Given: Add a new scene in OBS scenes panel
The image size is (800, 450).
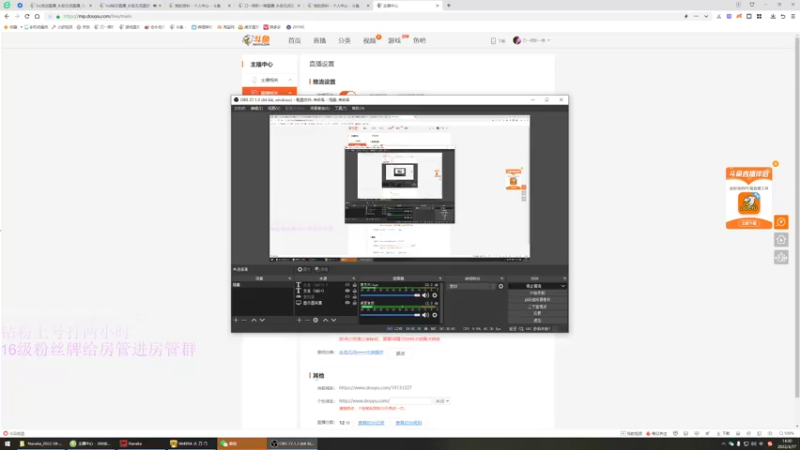Looking at the screenshot, I should coord(236,320).
